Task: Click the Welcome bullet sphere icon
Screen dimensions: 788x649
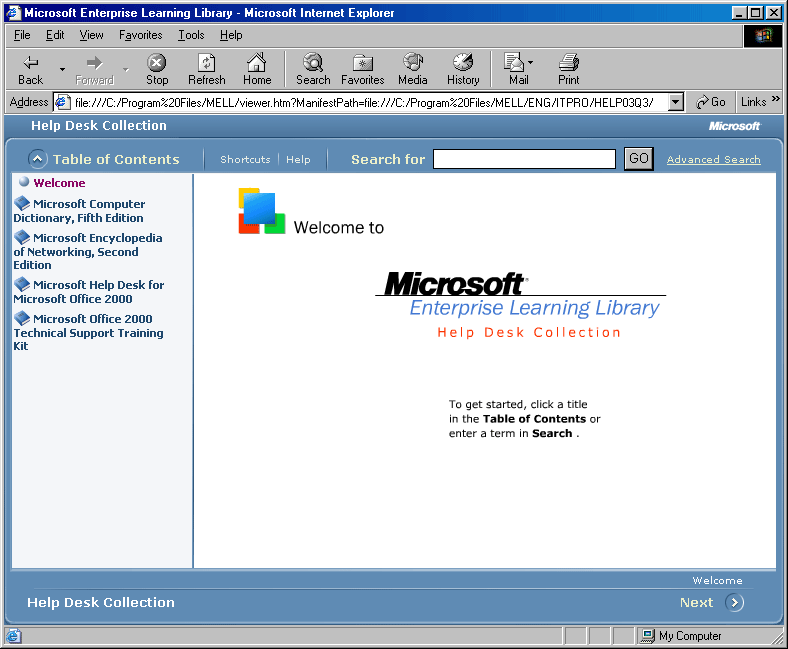Action: pyautogui.click(x=24, y=181)
